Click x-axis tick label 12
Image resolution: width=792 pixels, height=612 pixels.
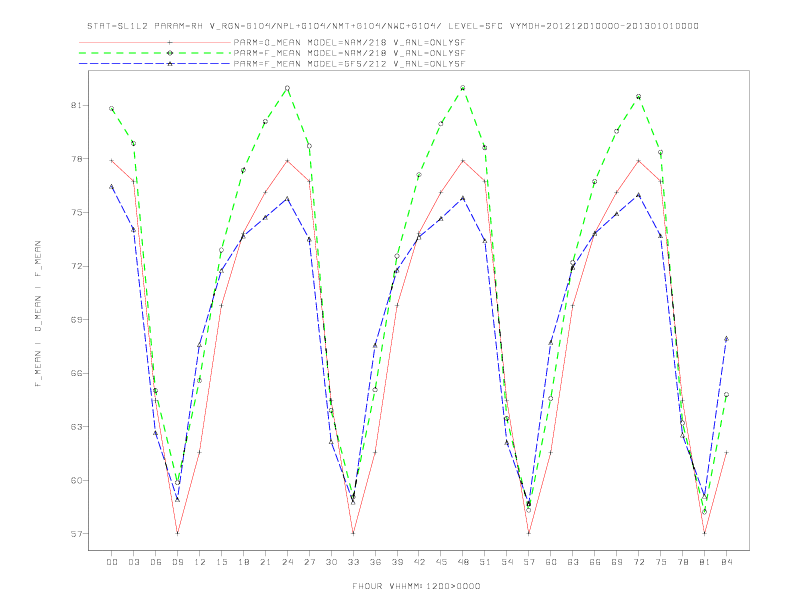click(x=200, y=562)
